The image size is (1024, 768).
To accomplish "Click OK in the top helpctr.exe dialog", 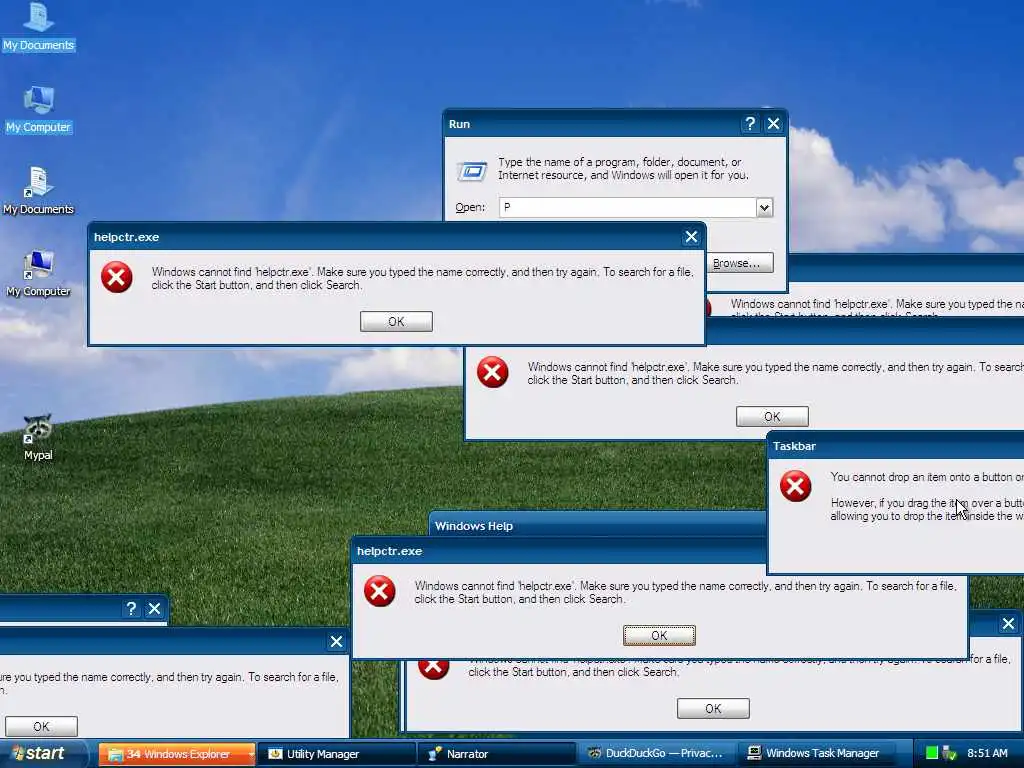I will coord(396,321).
